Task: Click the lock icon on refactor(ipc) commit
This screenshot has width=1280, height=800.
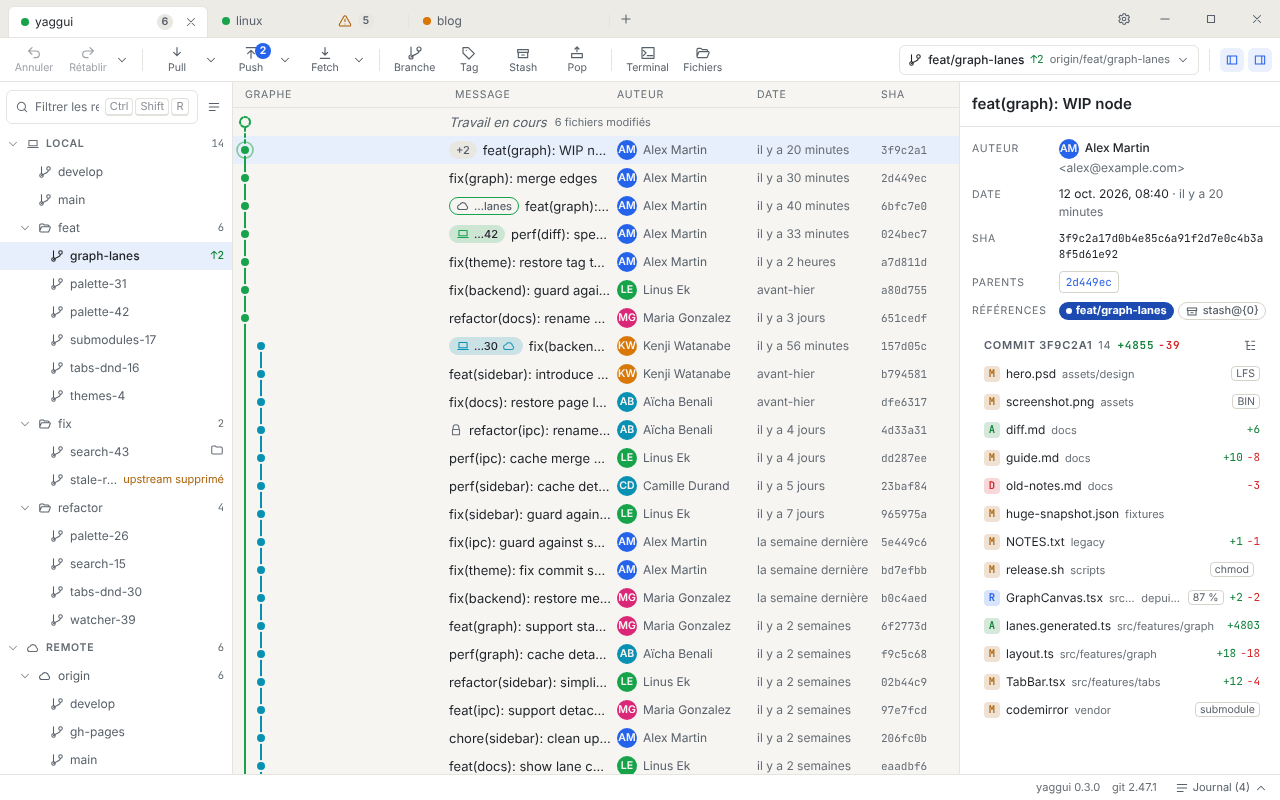Action: pyautogui.click(x=456, y=430)
